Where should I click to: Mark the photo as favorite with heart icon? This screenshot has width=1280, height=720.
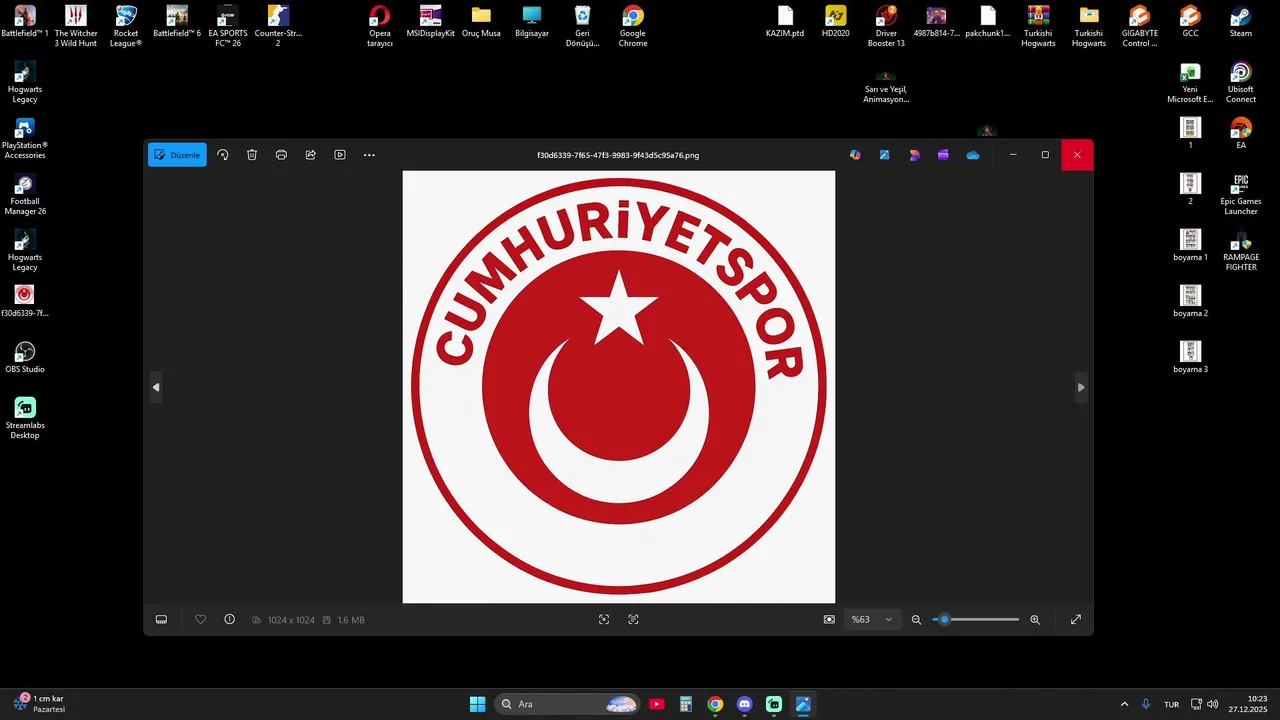pos(200,620)
